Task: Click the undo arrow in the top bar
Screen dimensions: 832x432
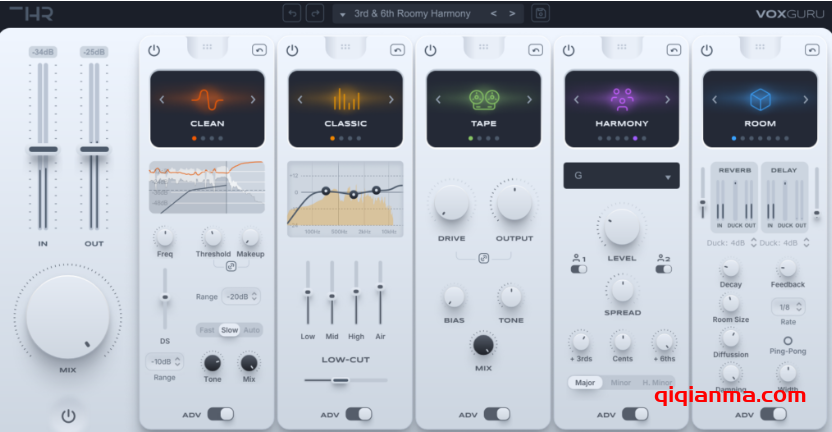Action: pos(292,13)
